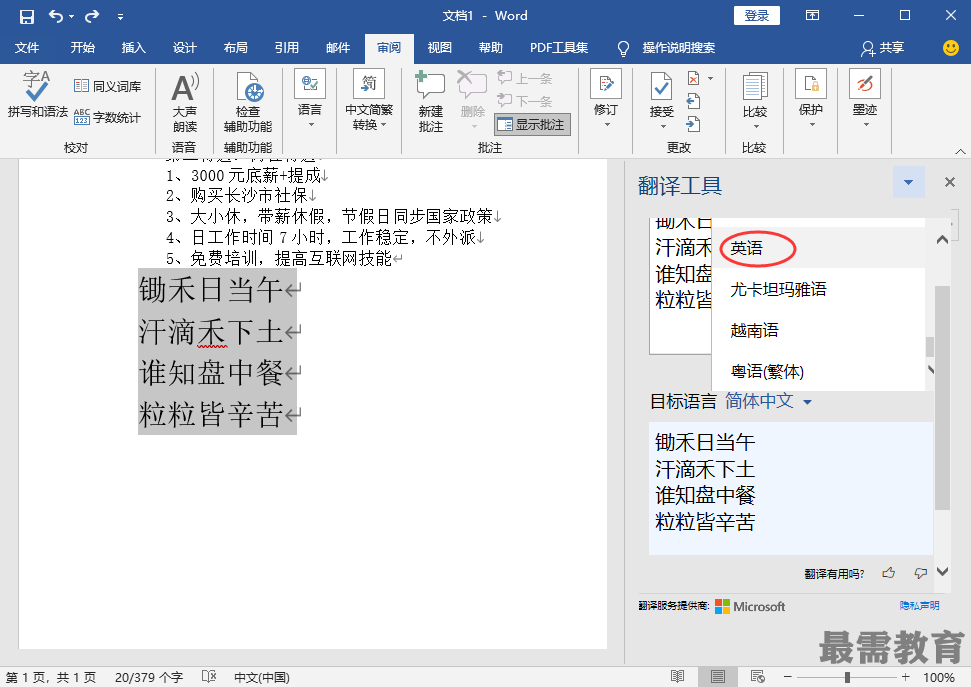Switch to the 开始 tab
This screenshot has width=971, height=687.
tap(82, 48)
